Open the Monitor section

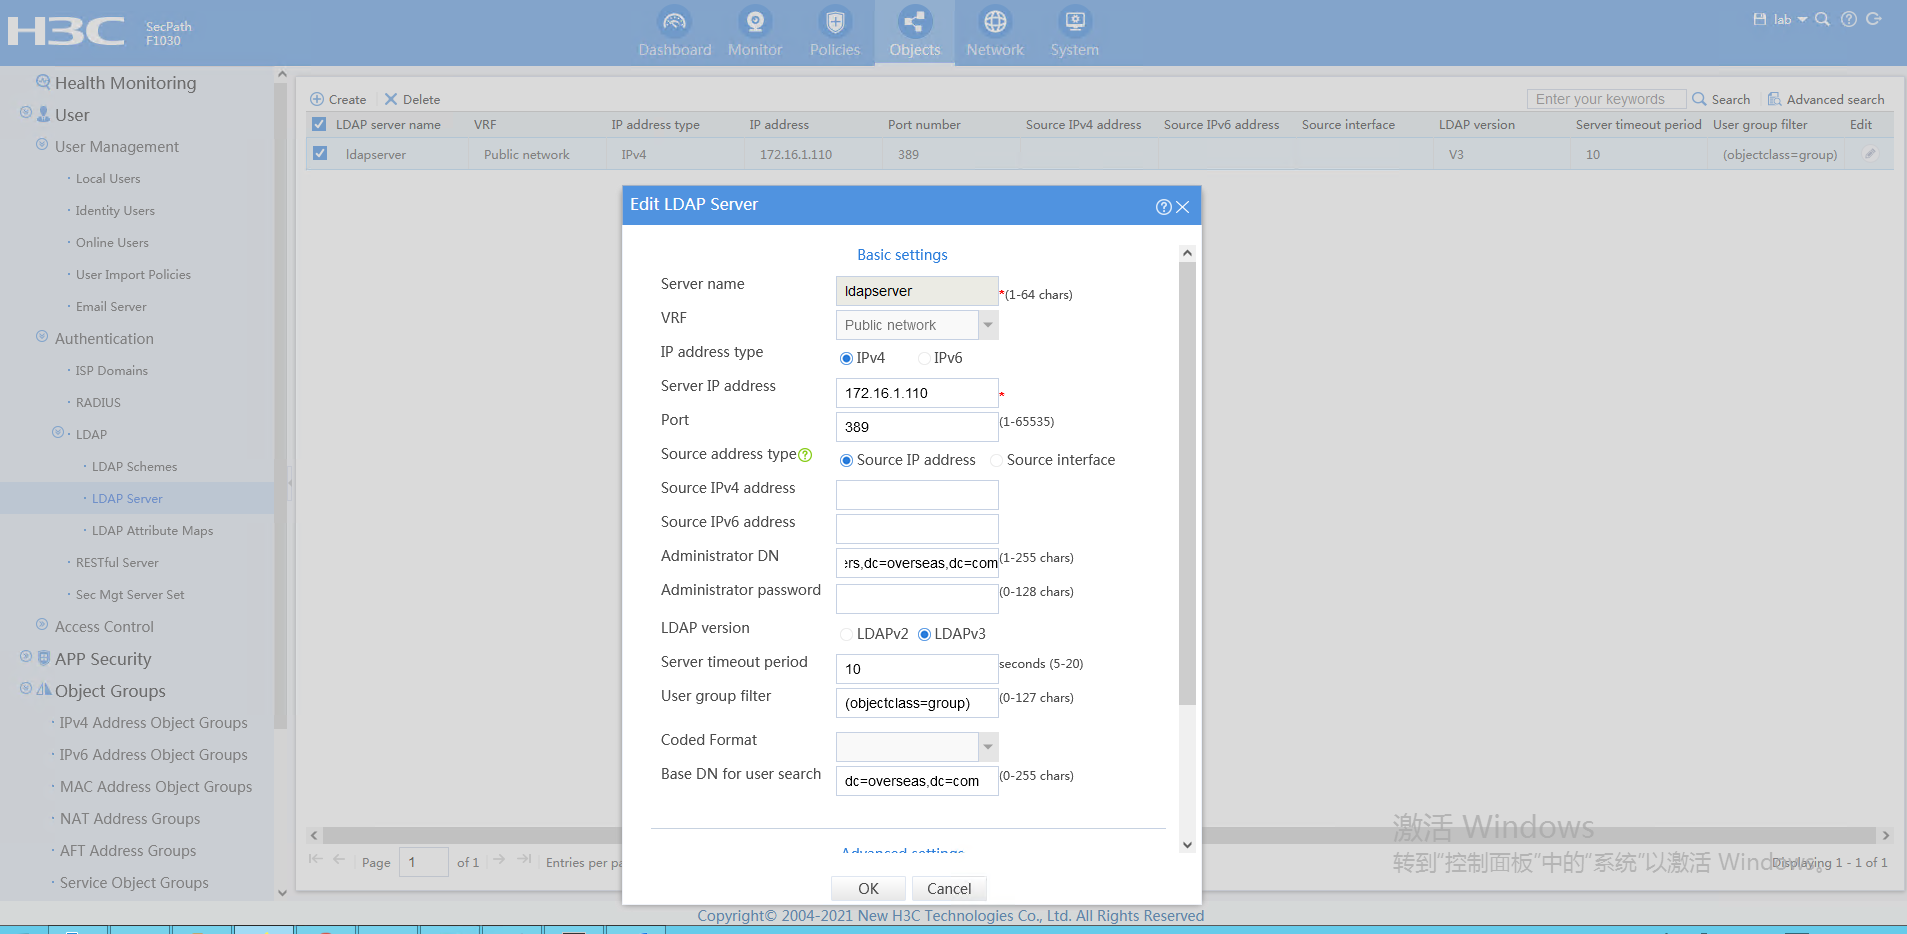click(755, 33)
